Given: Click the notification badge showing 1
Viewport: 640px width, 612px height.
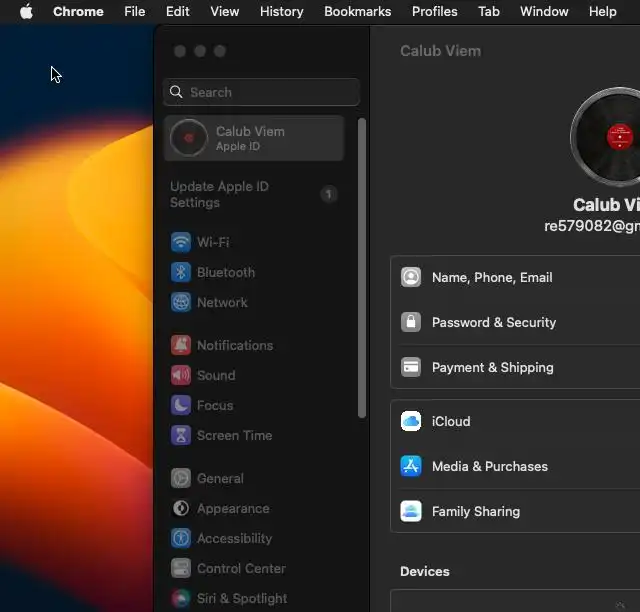Looking at the screenshot, I should 329,195.
